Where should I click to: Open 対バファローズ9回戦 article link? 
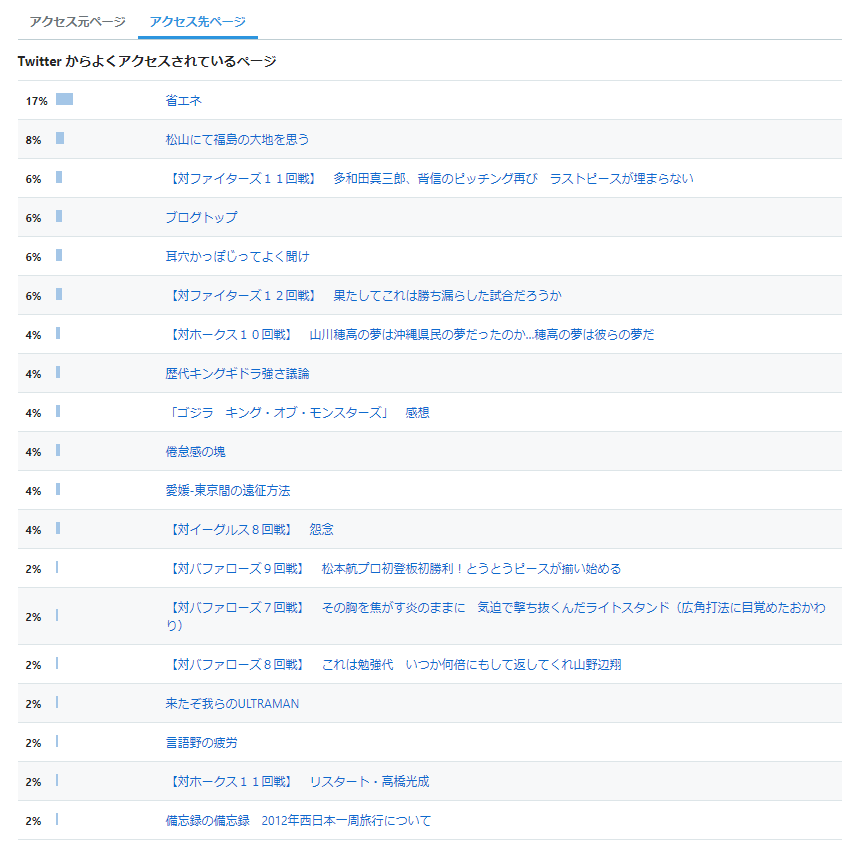point(394,569)
